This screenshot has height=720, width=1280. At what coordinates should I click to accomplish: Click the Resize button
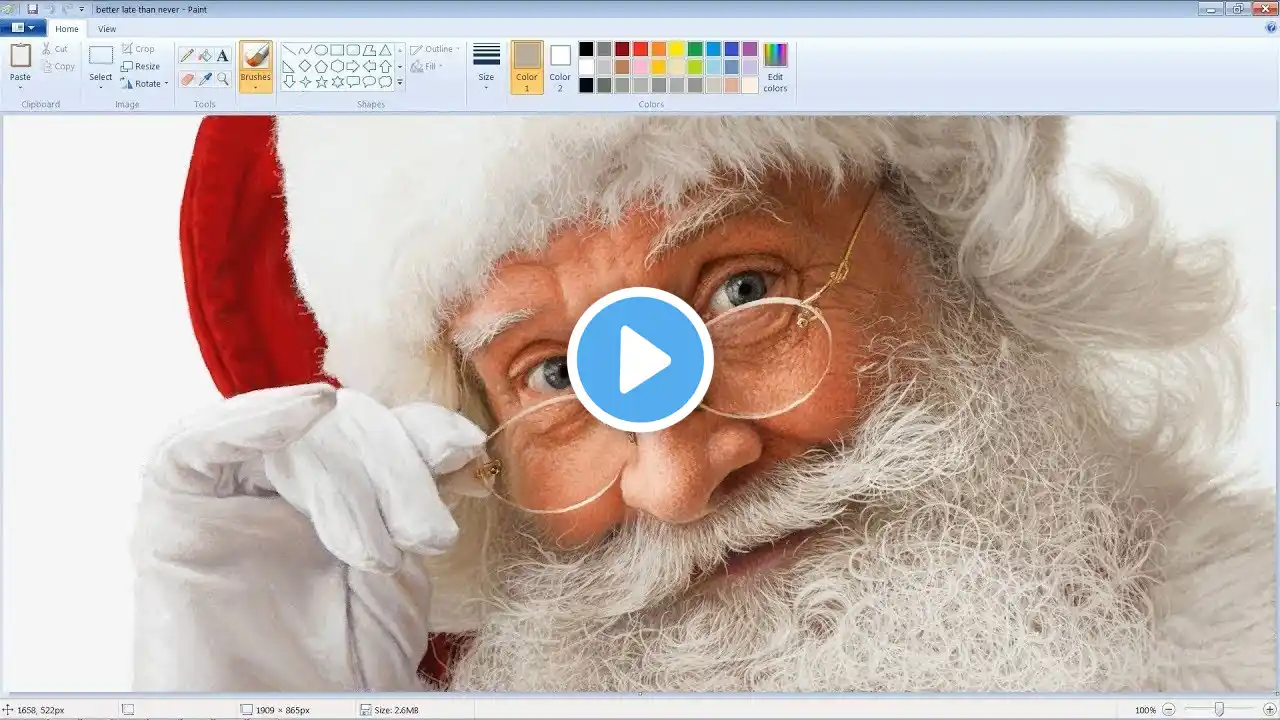pyautogui.click(x=141, y=67)
